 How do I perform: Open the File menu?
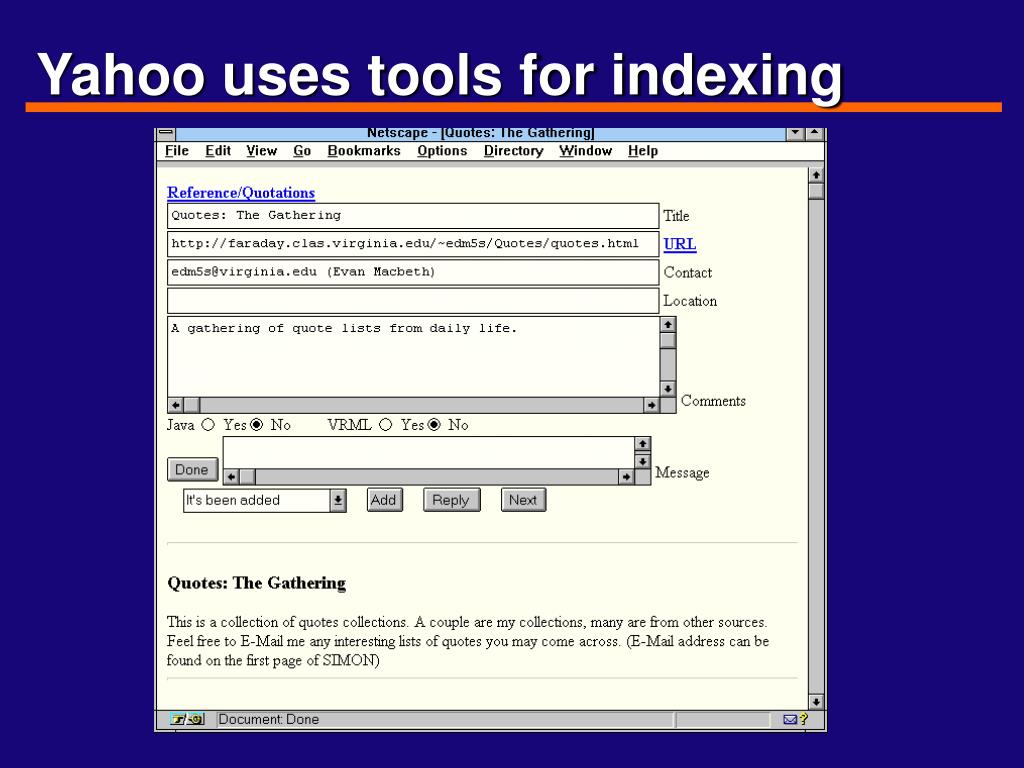coord(176,151)
